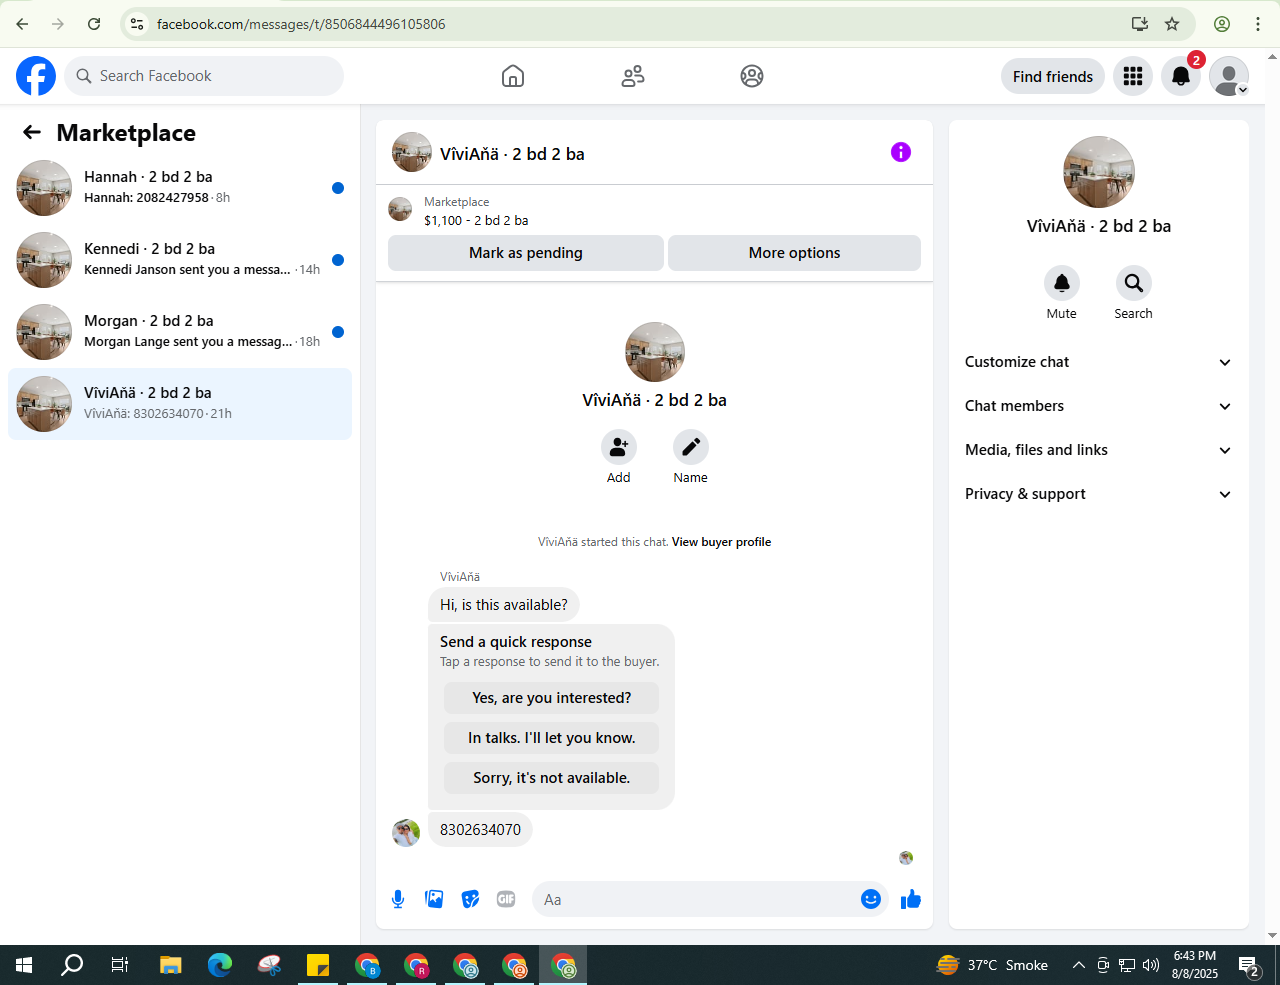Image resolution: width=1280 pixels, height=985 pixels.
Task: Open Hannah's 2 bd 2 ba conversation
Action: 180,188
